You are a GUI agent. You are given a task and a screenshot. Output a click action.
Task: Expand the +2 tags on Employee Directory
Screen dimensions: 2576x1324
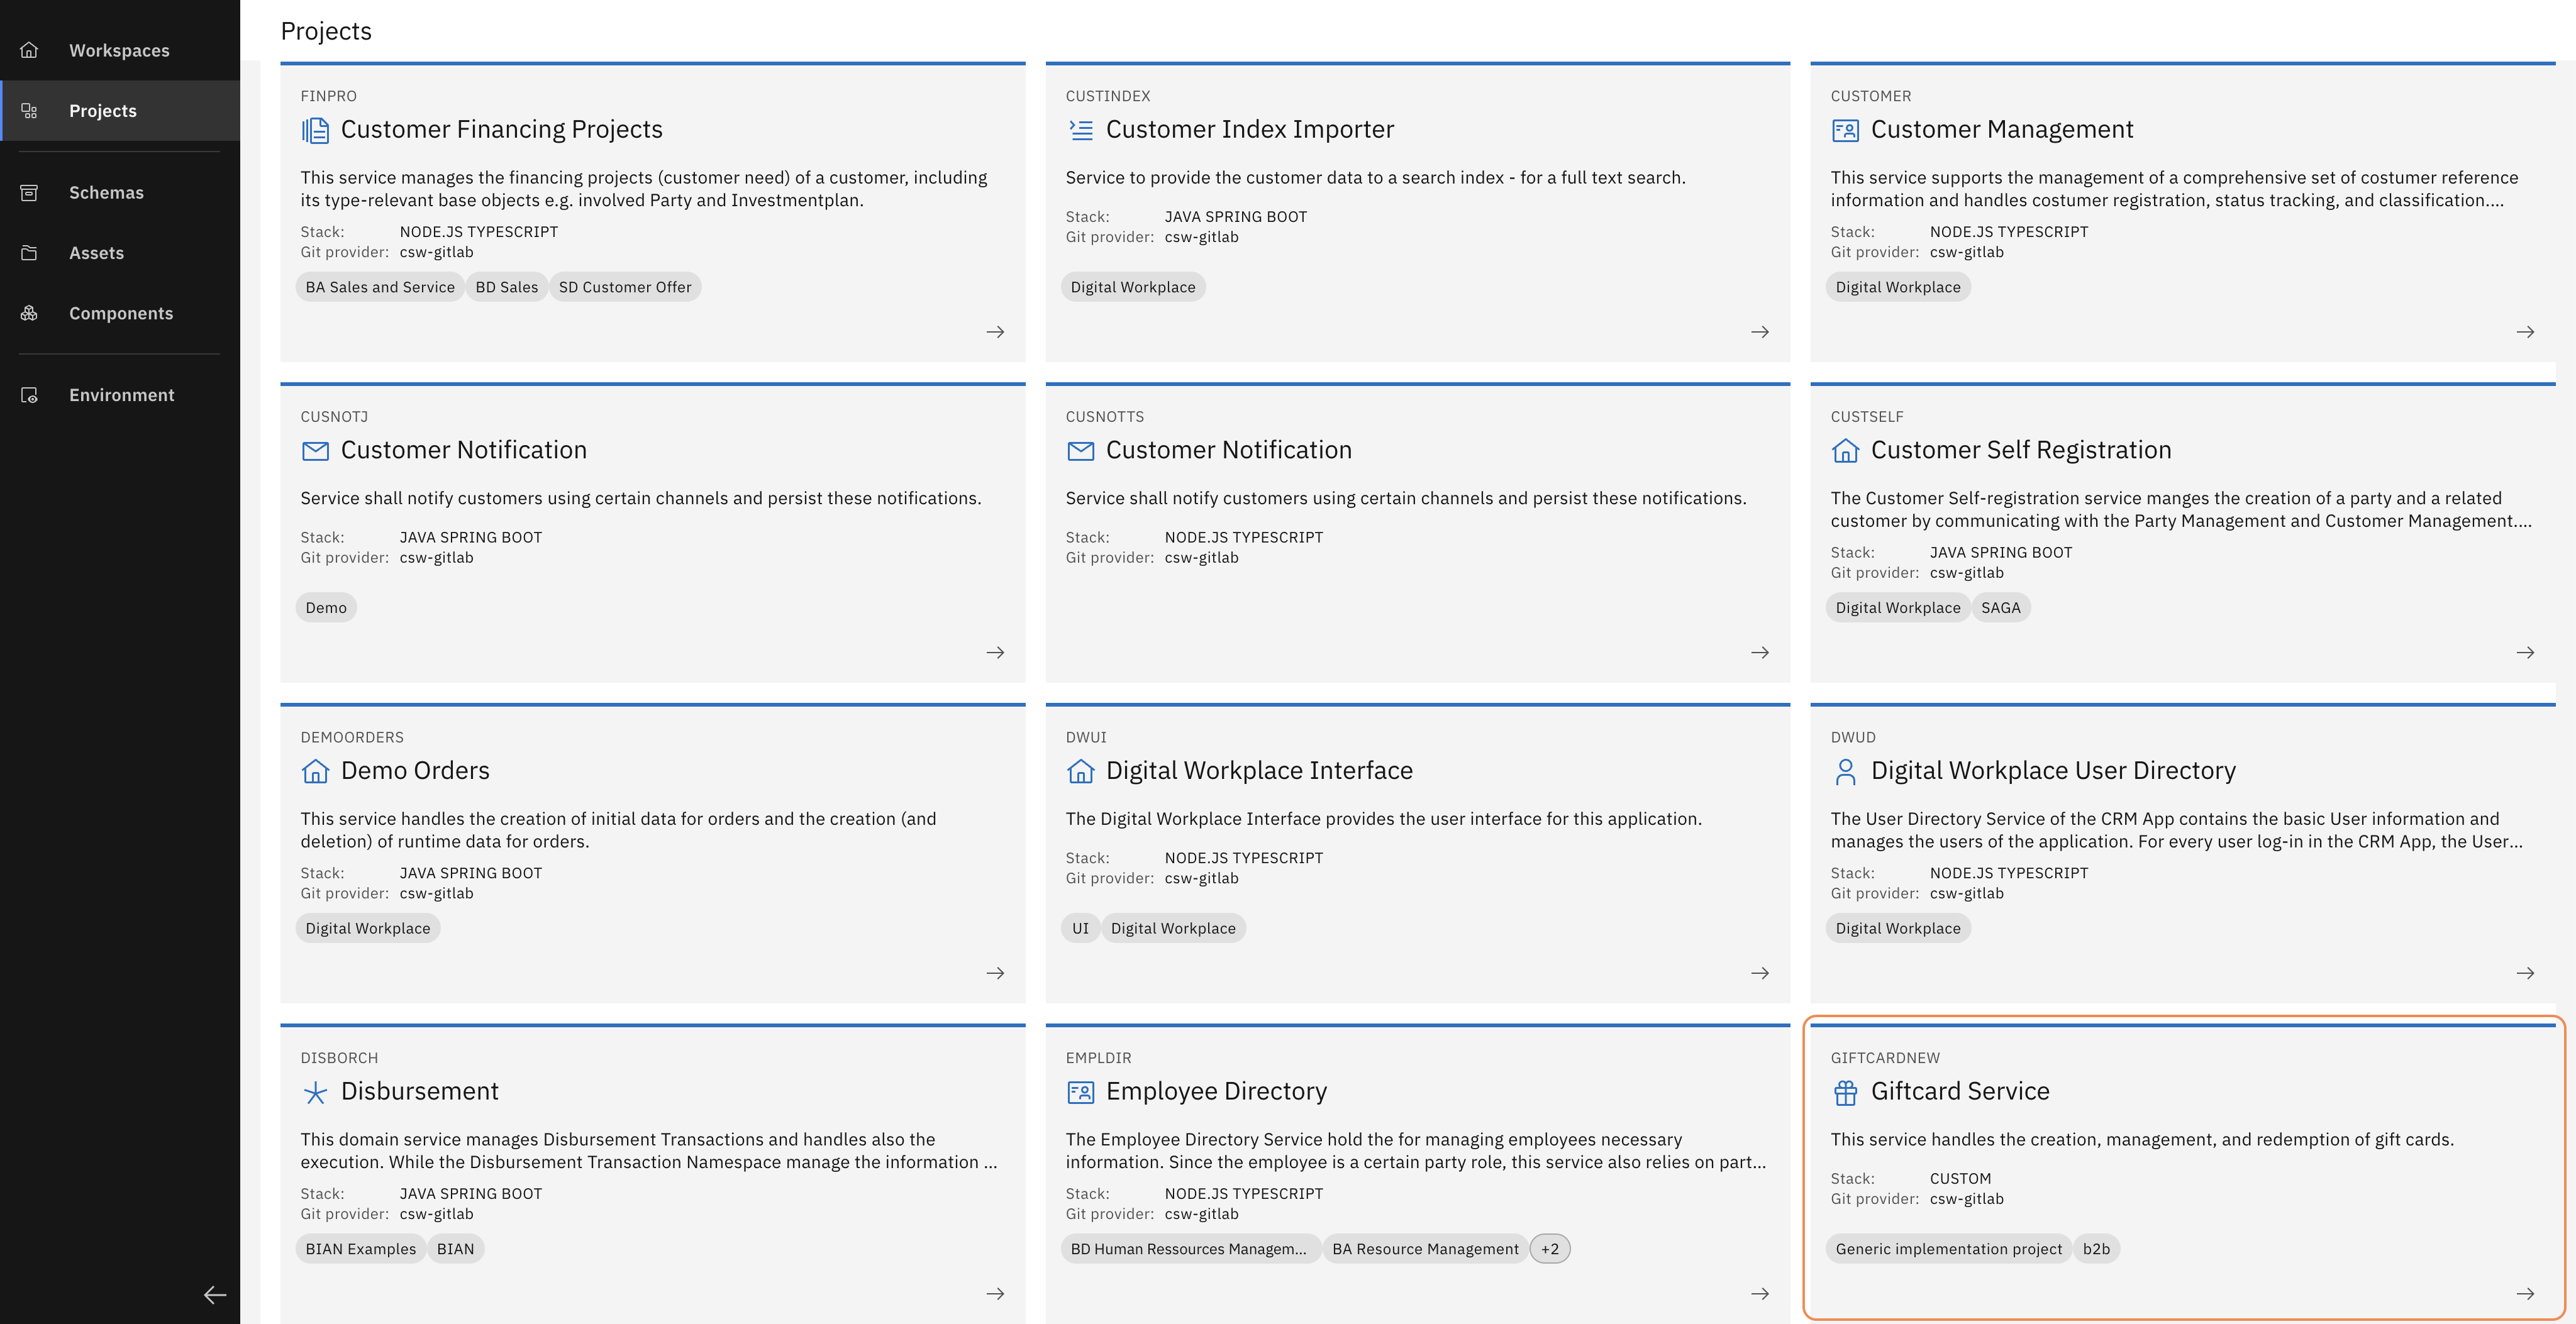[x=1549, y=1248]
